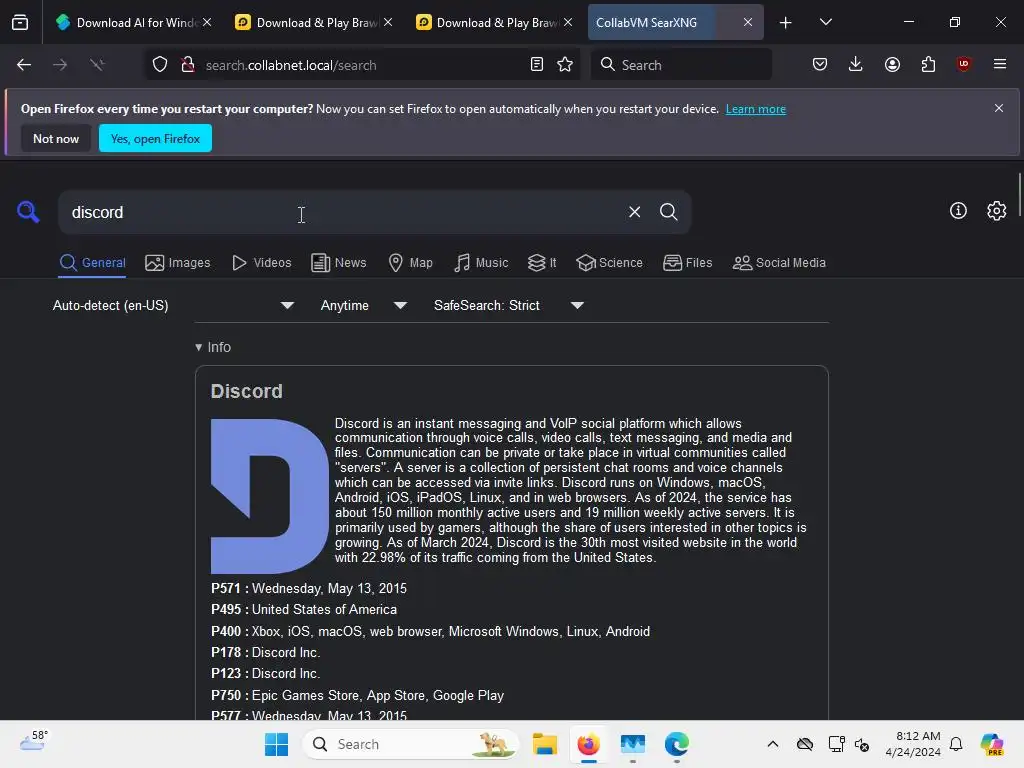Open Anytime time range dropdown
Image resolution: width=1024 pixels, height=768 pixels.
[364, 306]
